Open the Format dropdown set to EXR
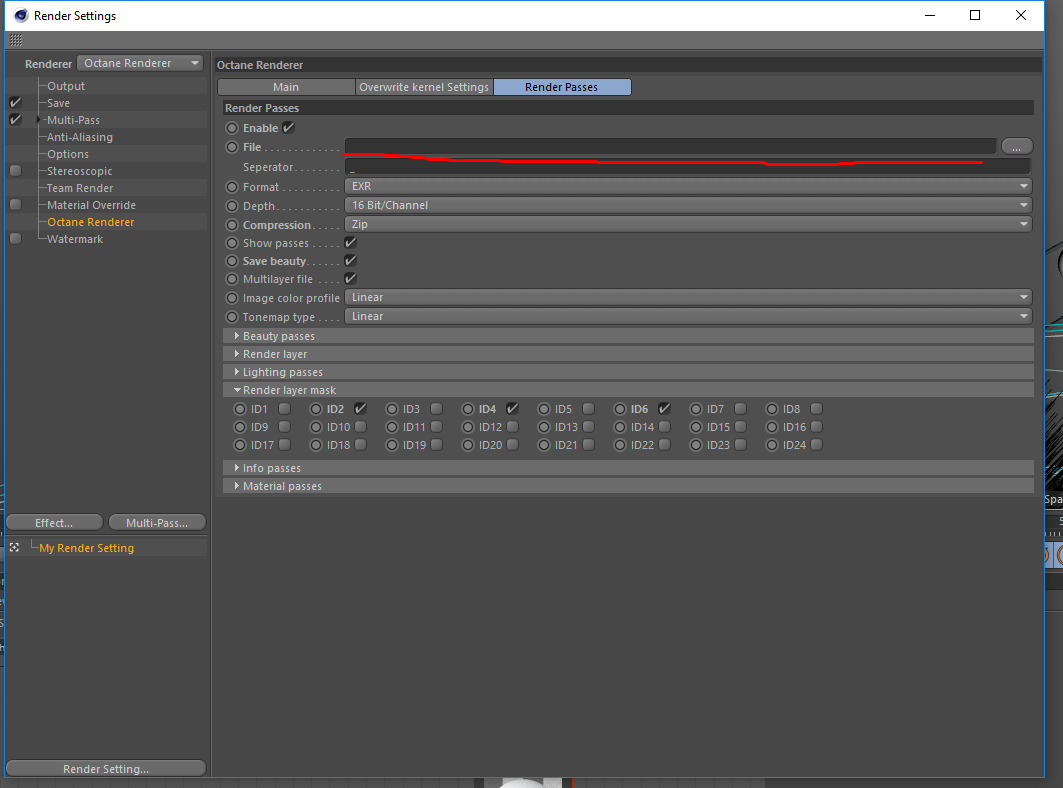 coord(688,186)
